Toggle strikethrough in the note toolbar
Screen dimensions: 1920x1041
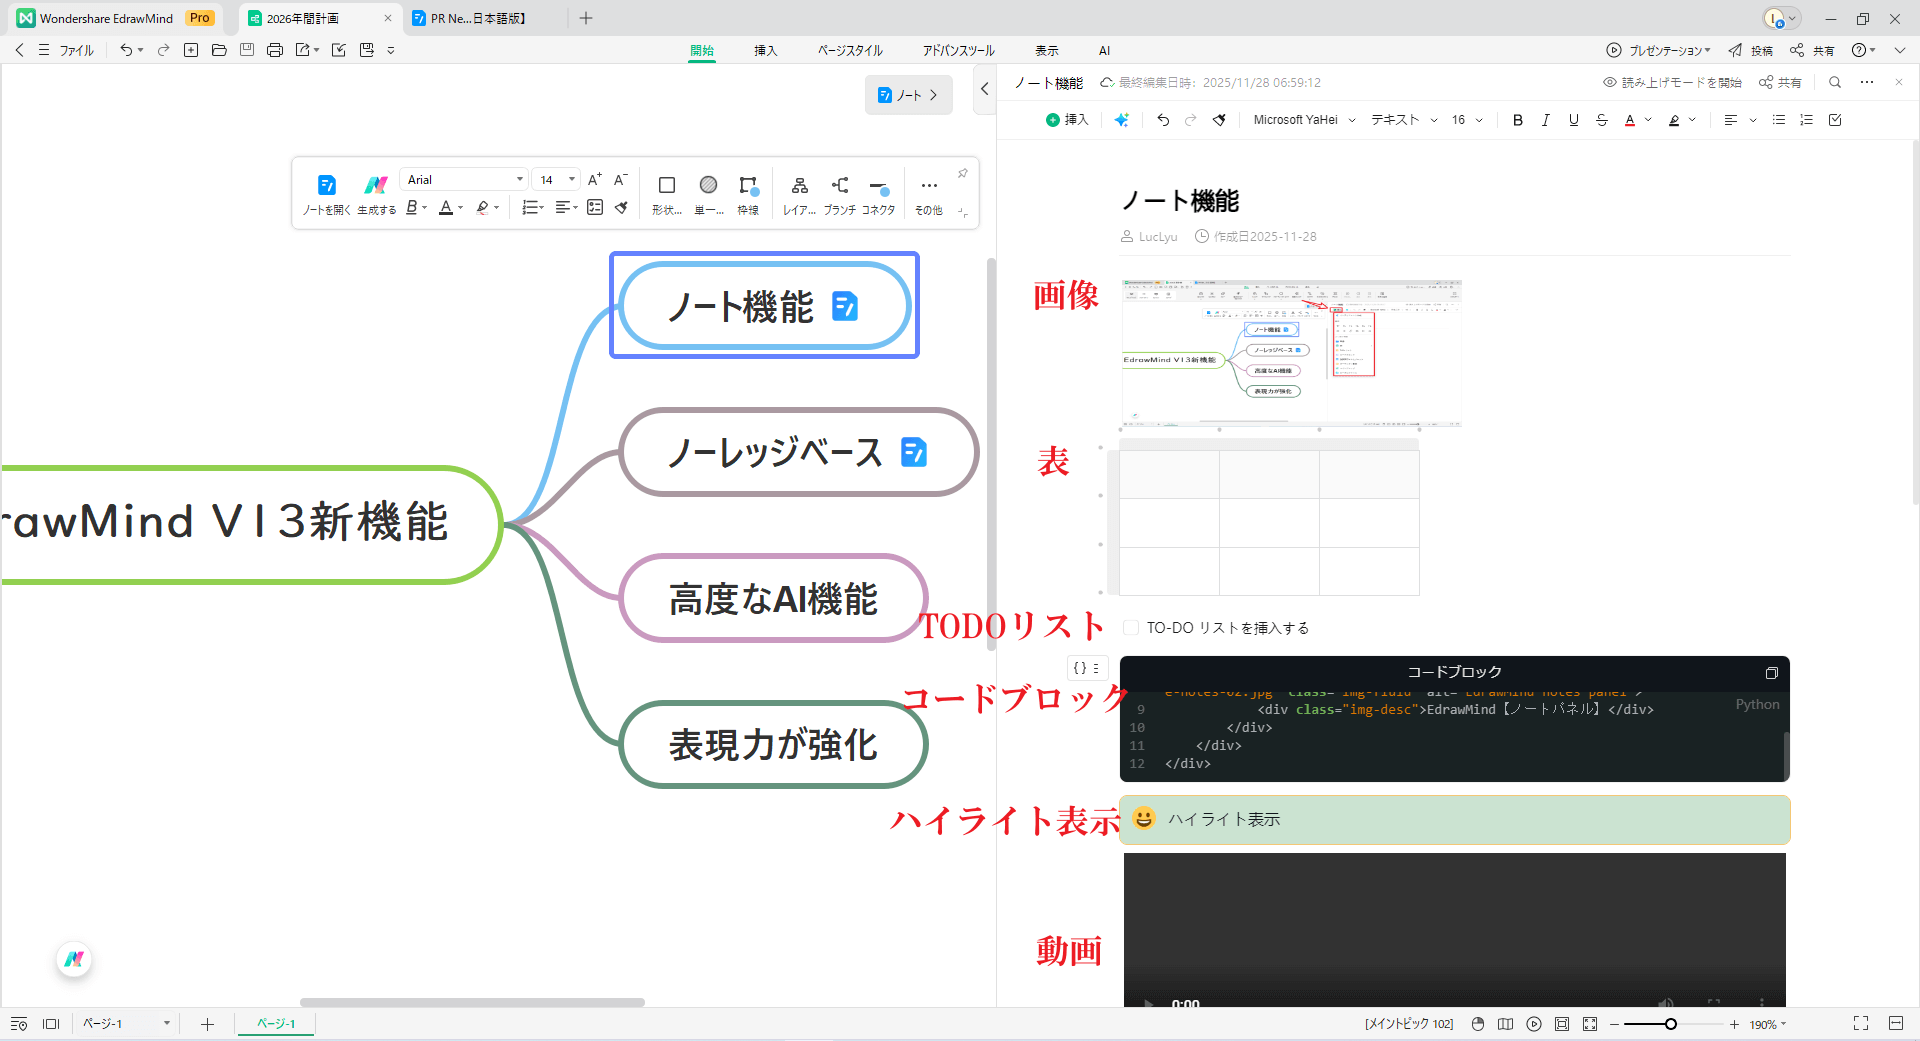coord(1602,119)
